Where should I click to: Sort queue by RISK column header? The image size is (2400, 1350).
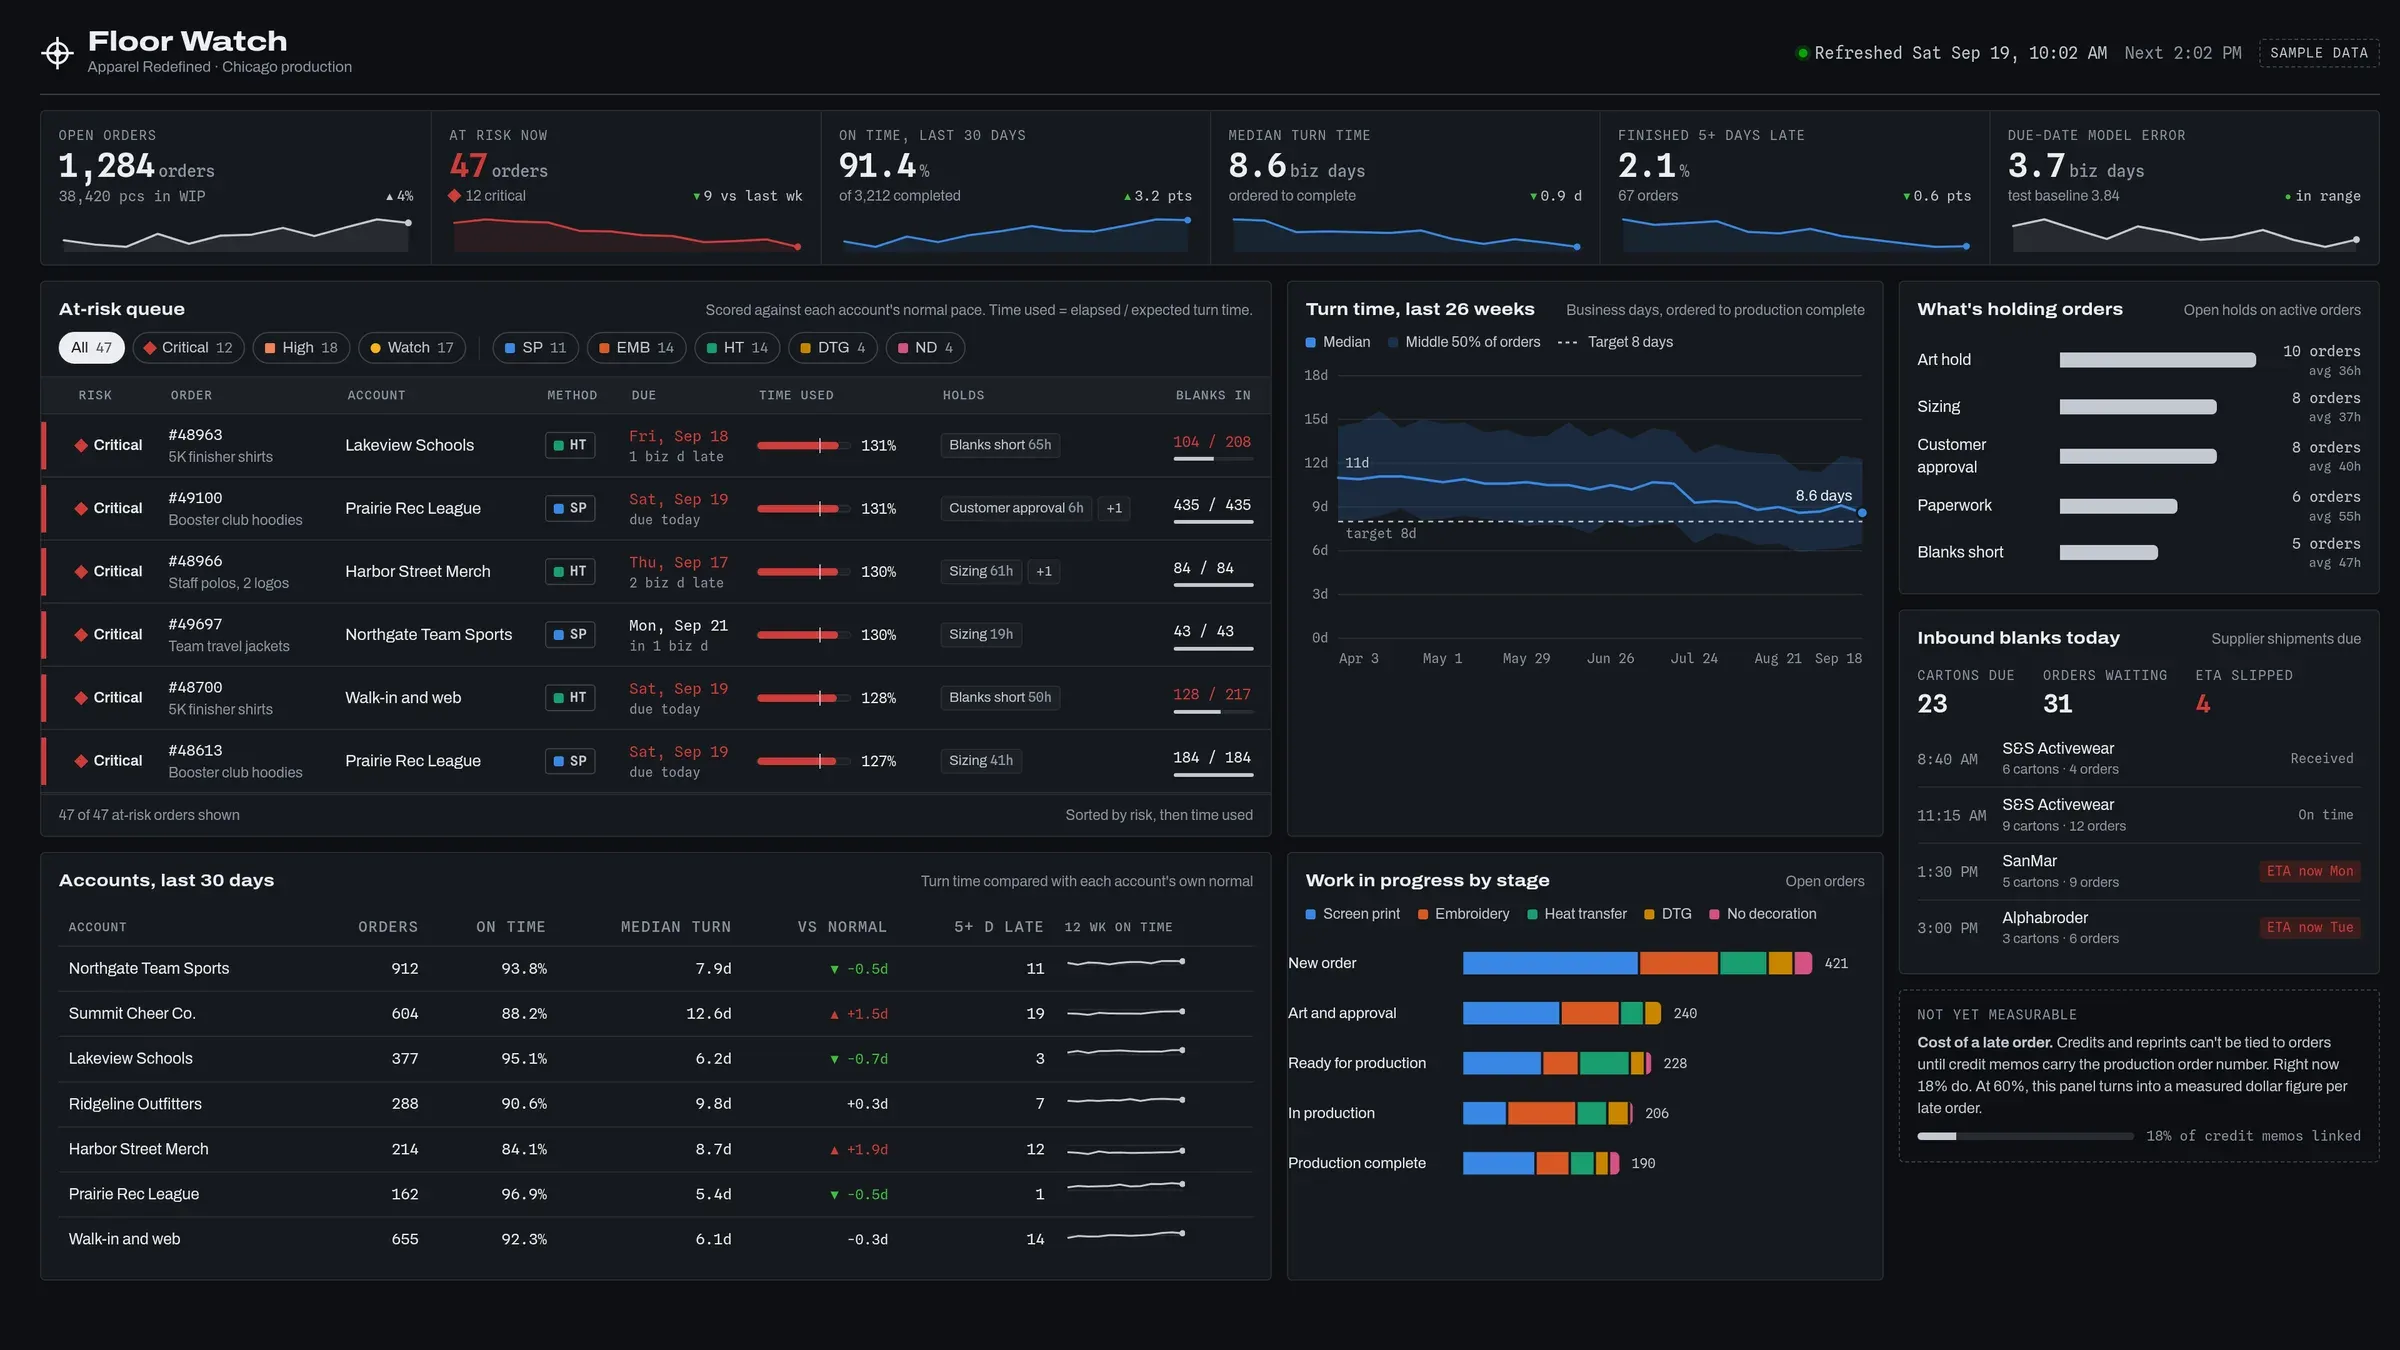[95, 395]
